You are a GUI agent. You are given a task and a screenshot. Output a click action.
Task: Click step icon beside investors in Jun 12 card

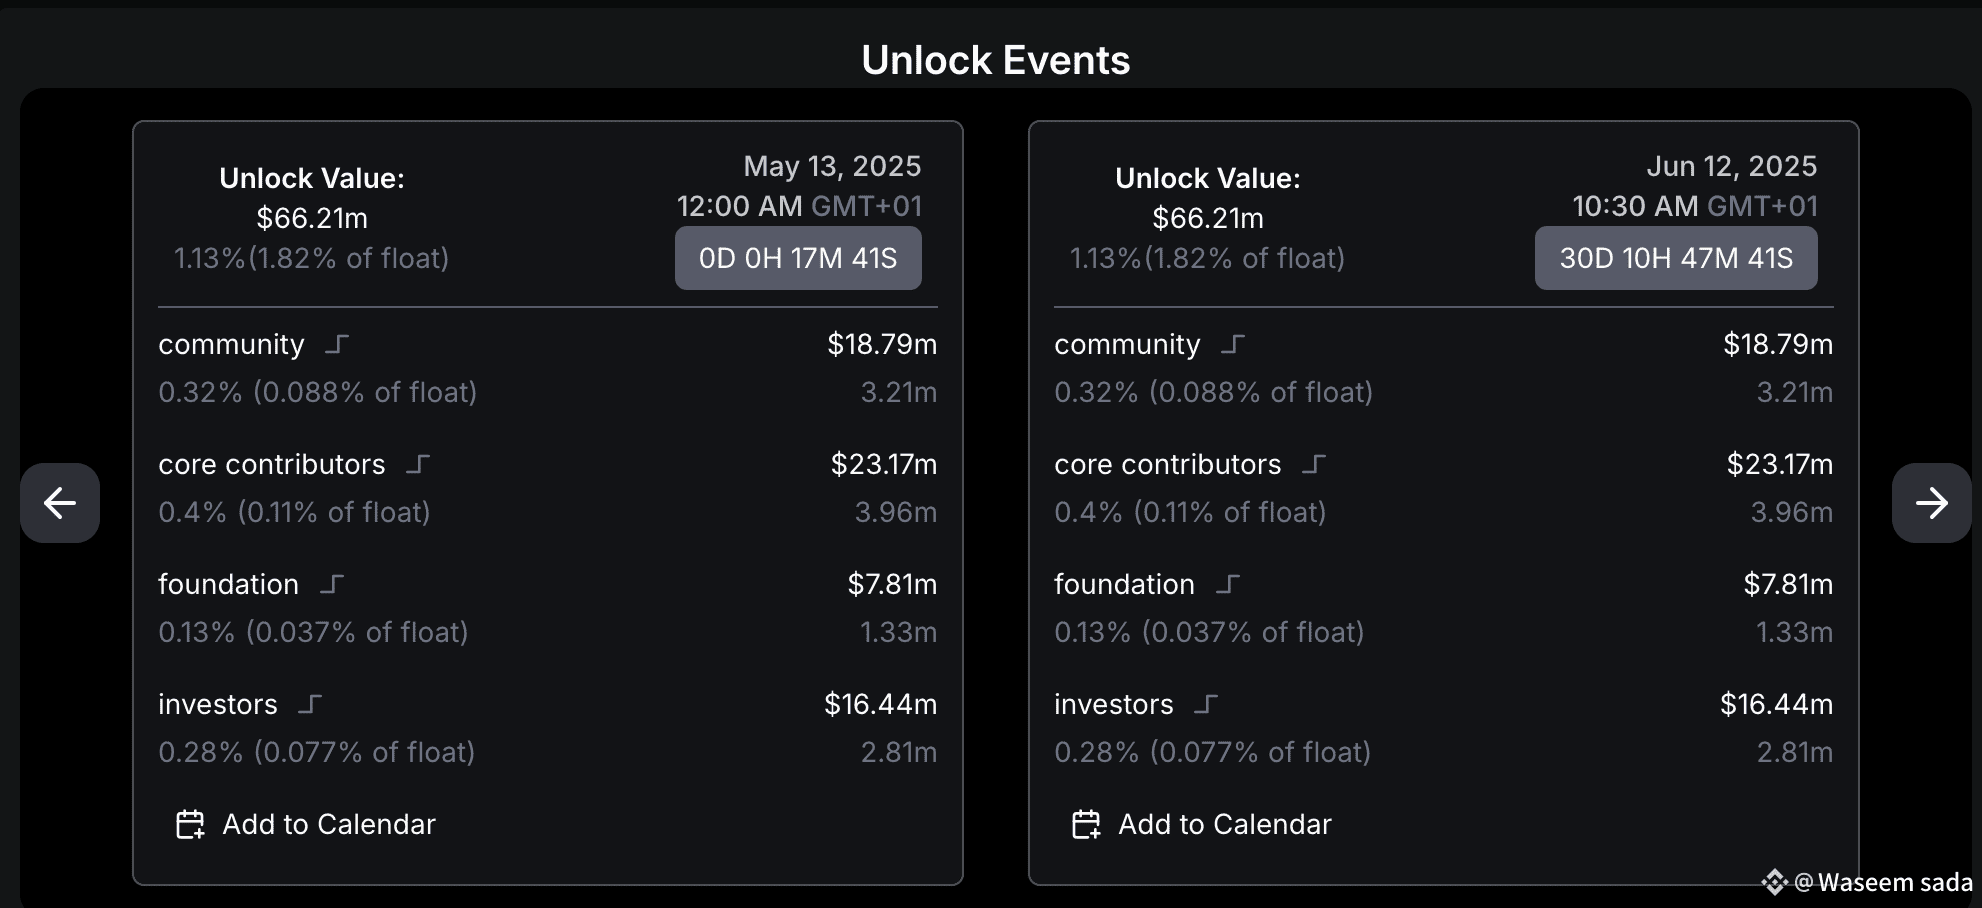[x=1206, y=705]
